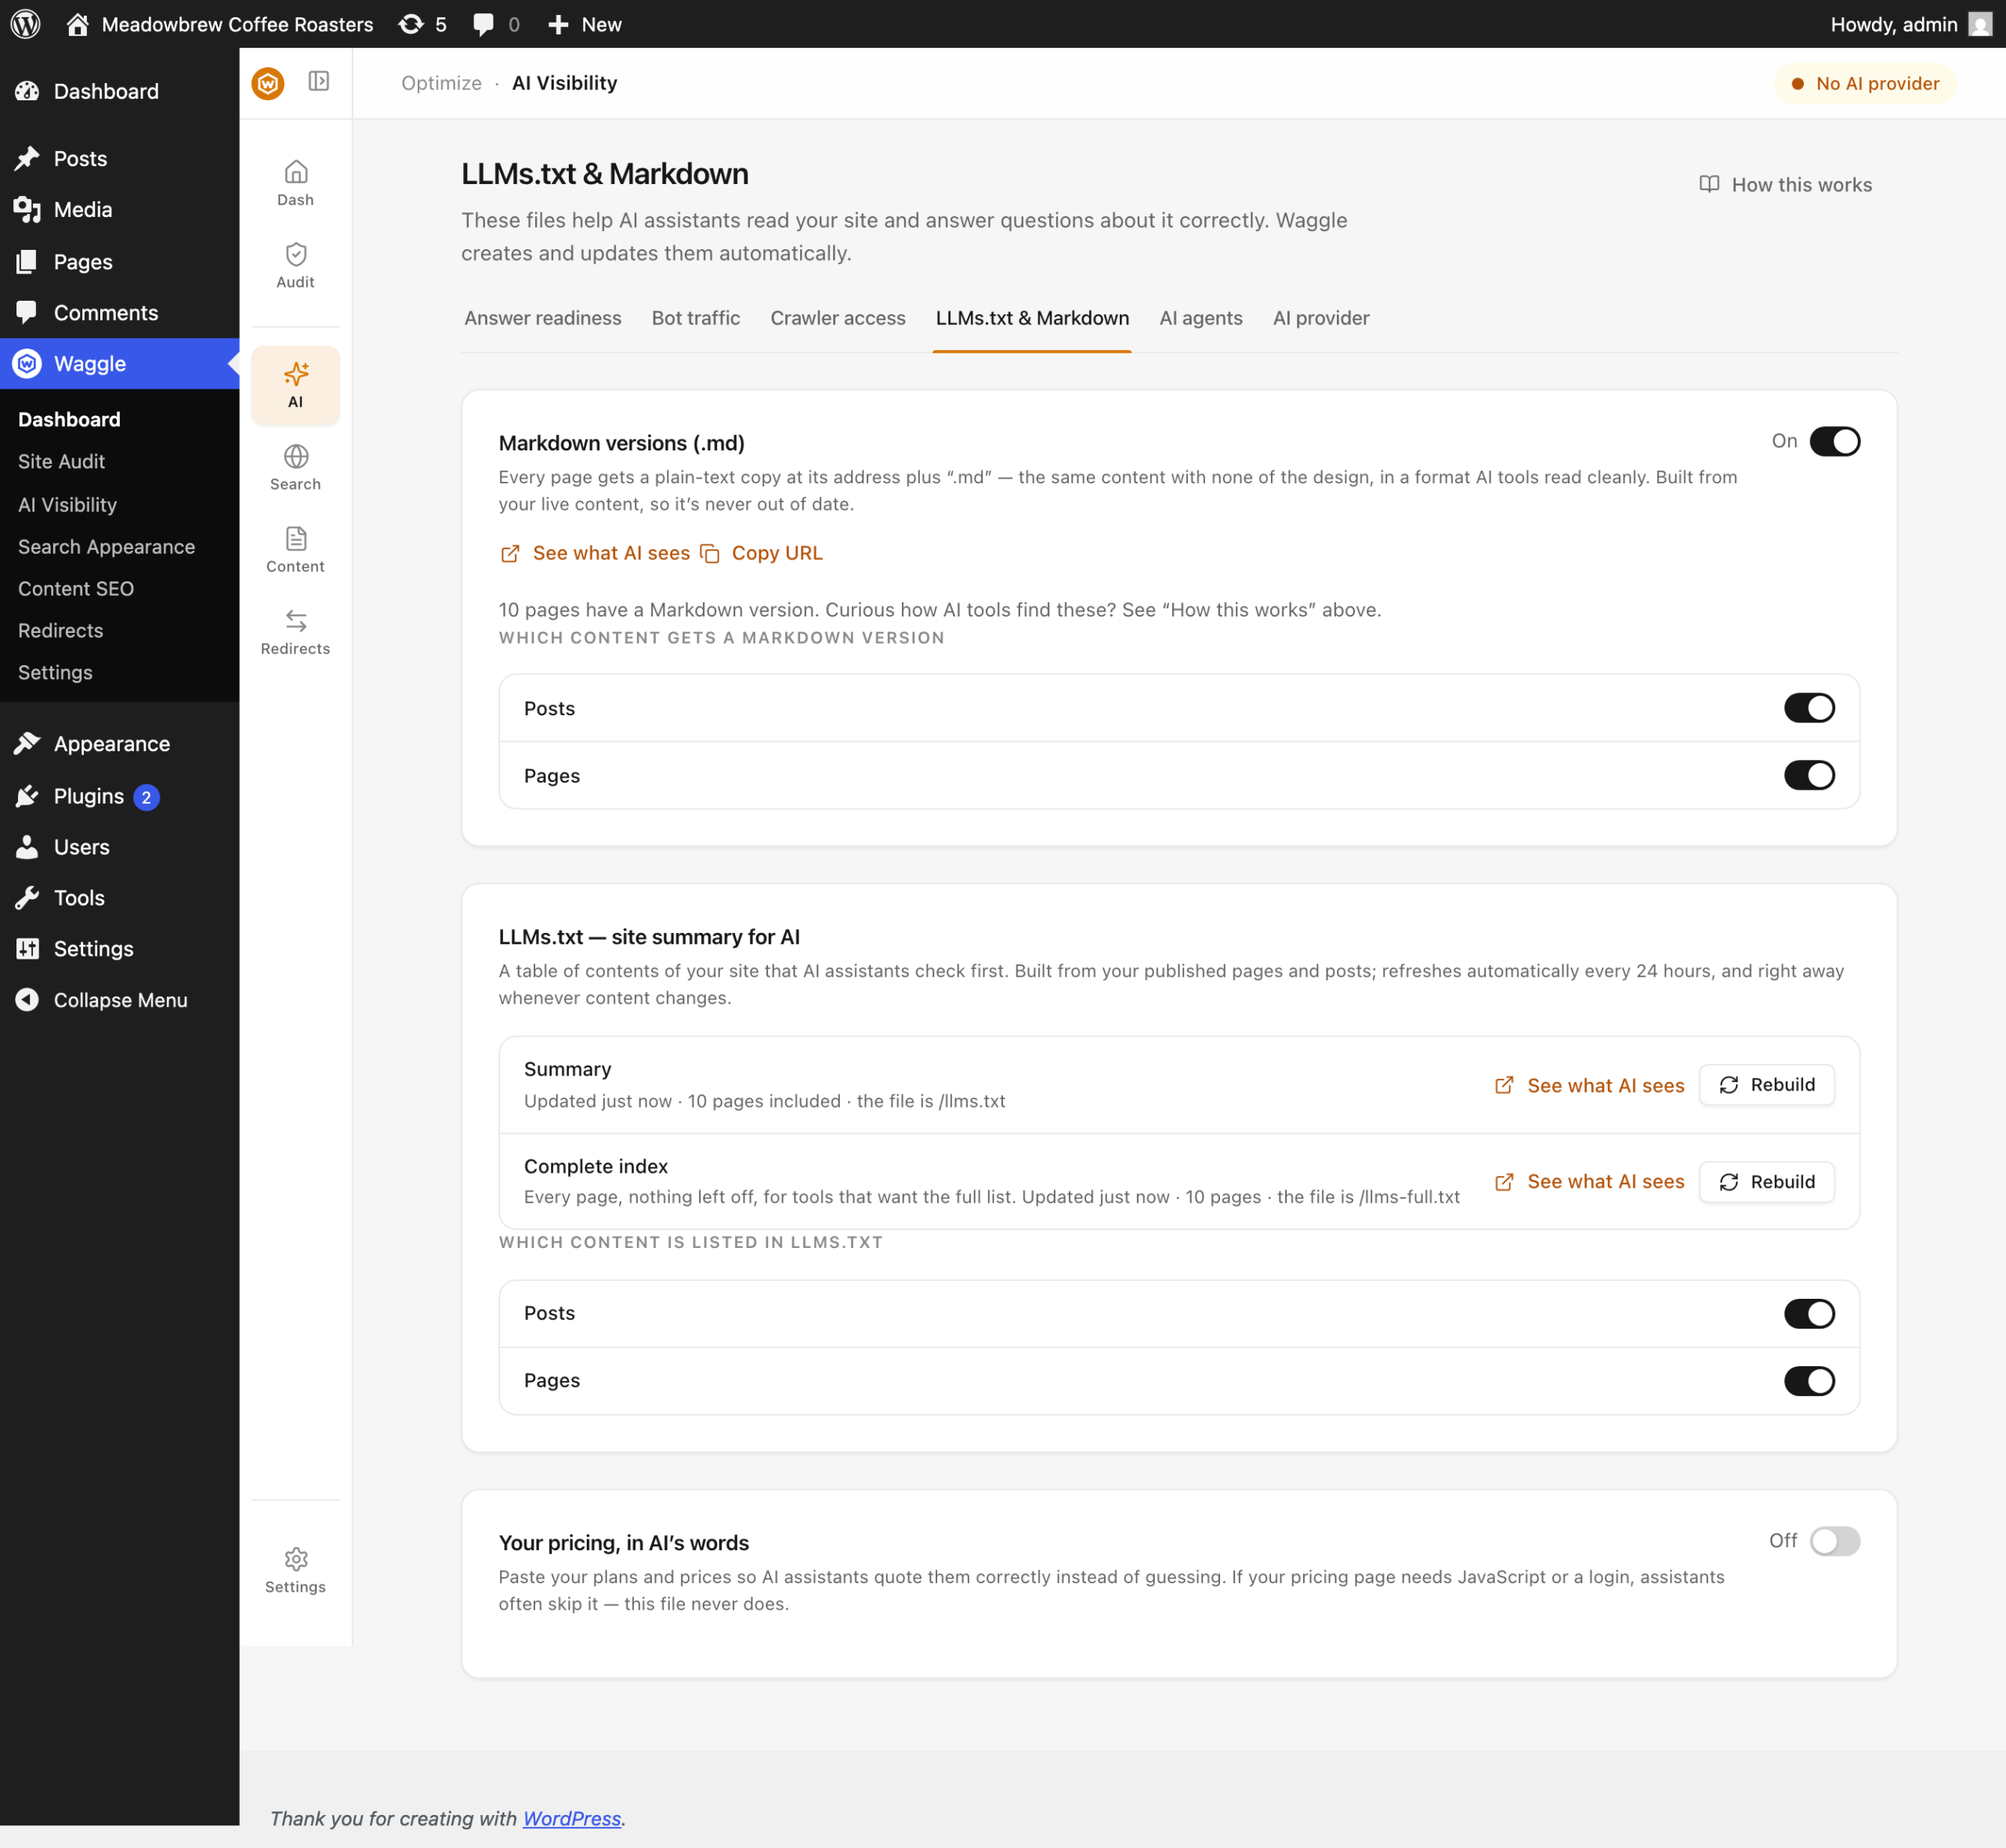Switch to Crawler access tab
This screenshot has width=2006, height=1848.
pos(838,318)
